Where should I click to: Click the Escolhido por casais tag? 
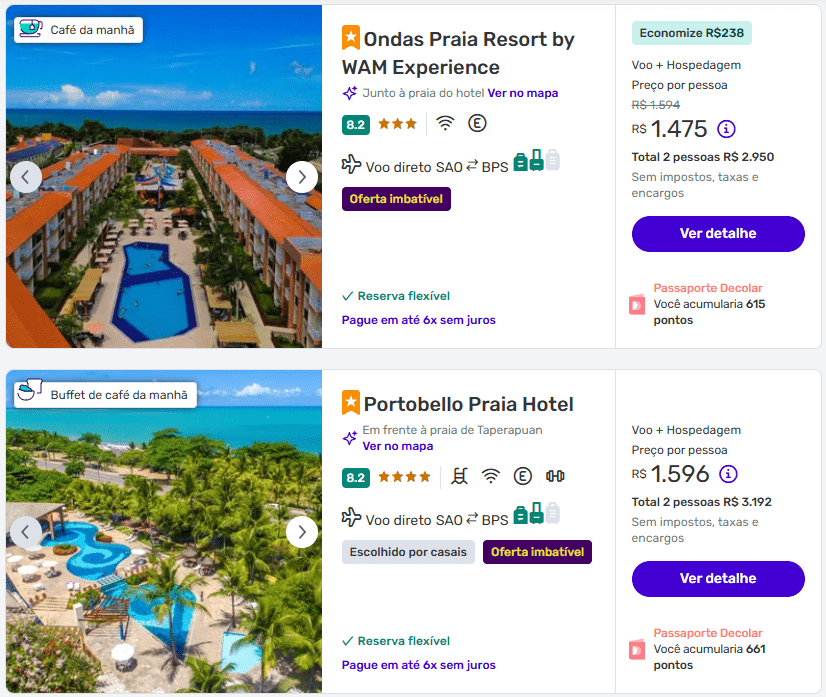click(408, 552)
